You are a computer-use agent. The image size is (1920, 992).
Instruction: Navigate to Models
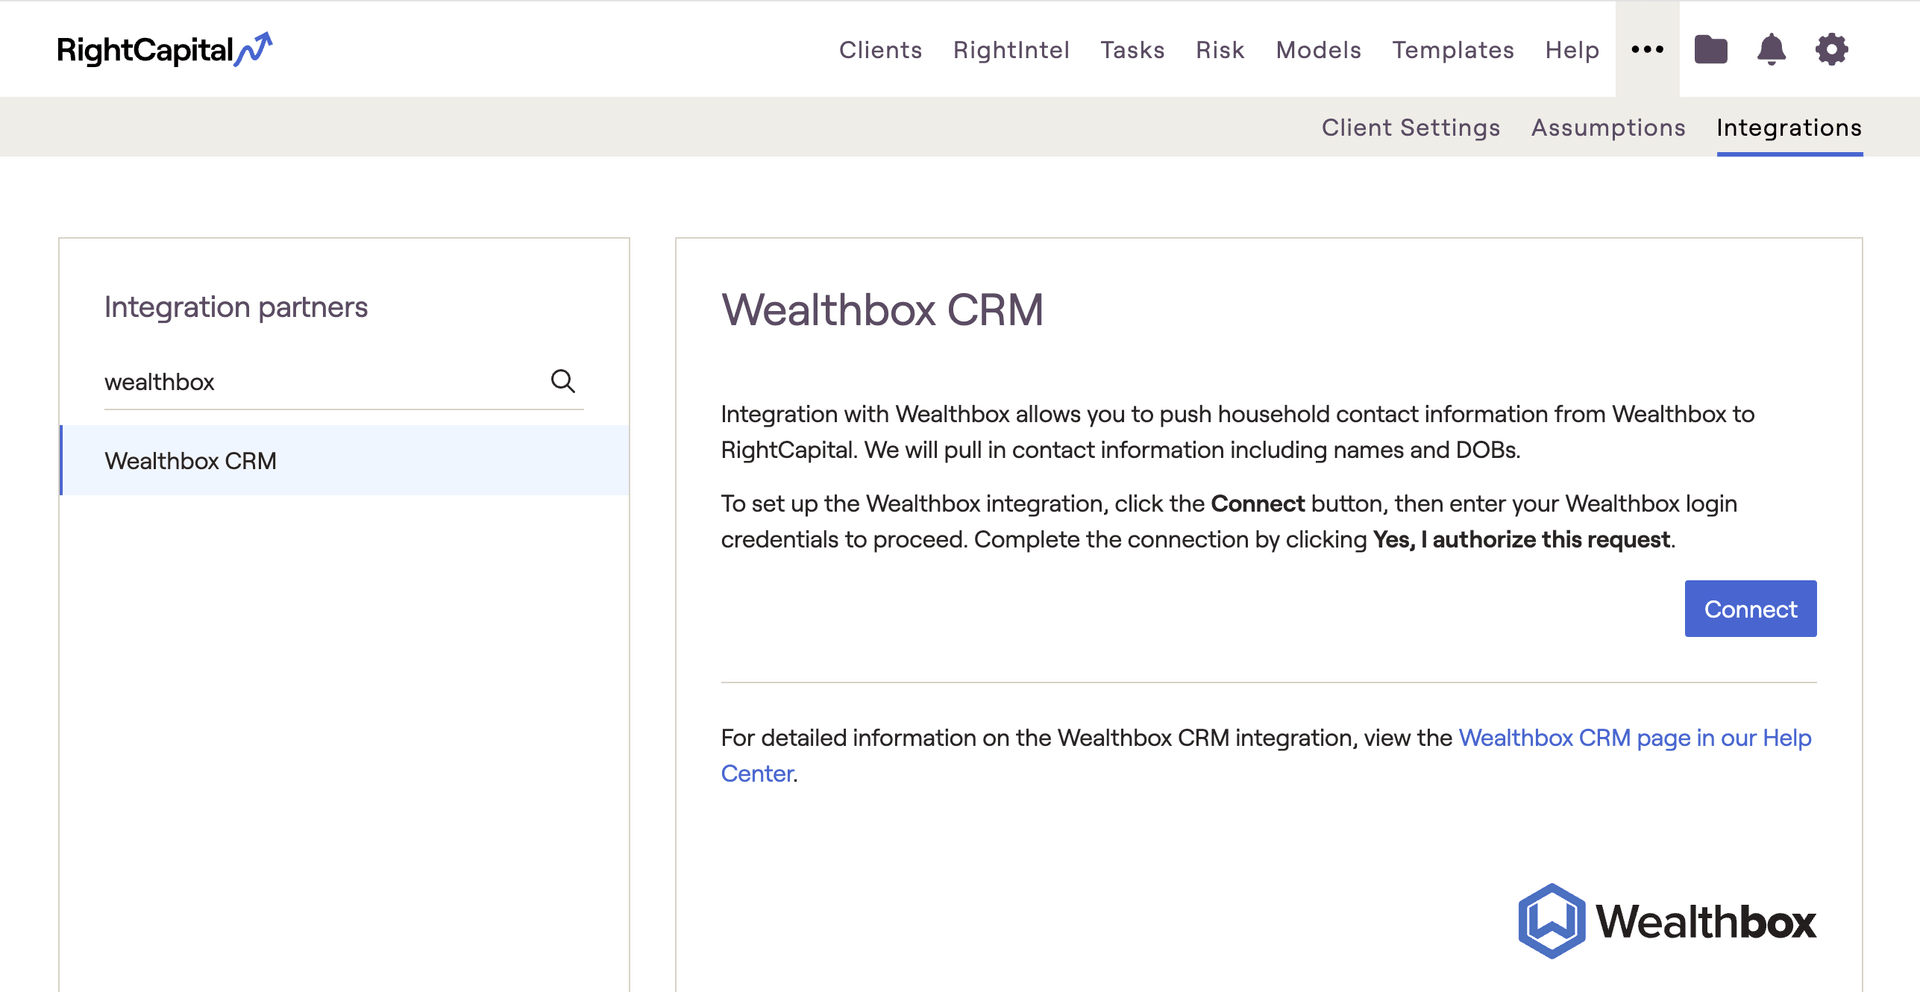click(1318, 50)
